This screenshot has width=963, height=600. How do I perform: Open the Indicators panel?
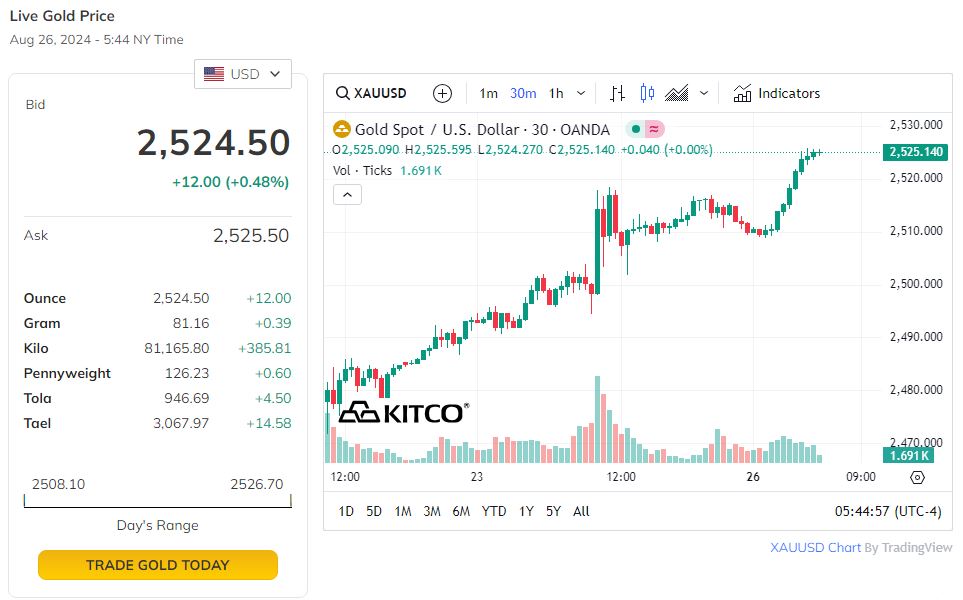click(x=776, y=93)
